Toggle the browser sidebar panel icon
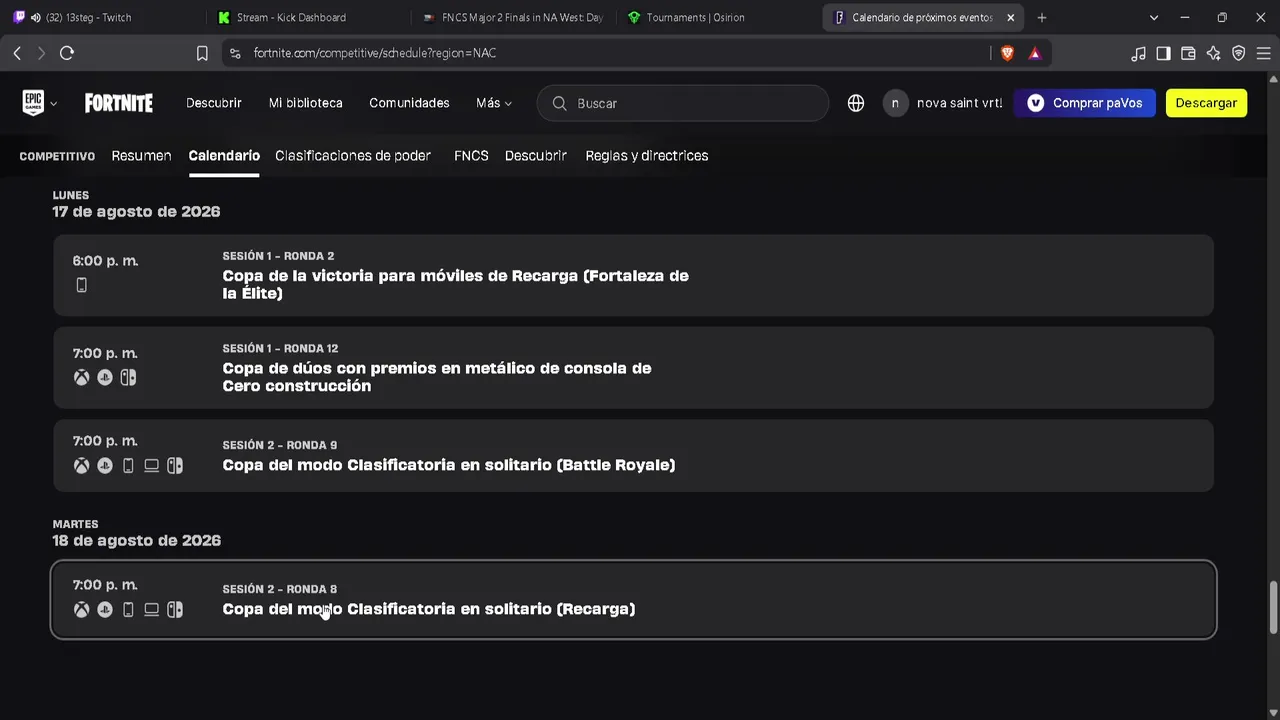 click(1163, 53)
